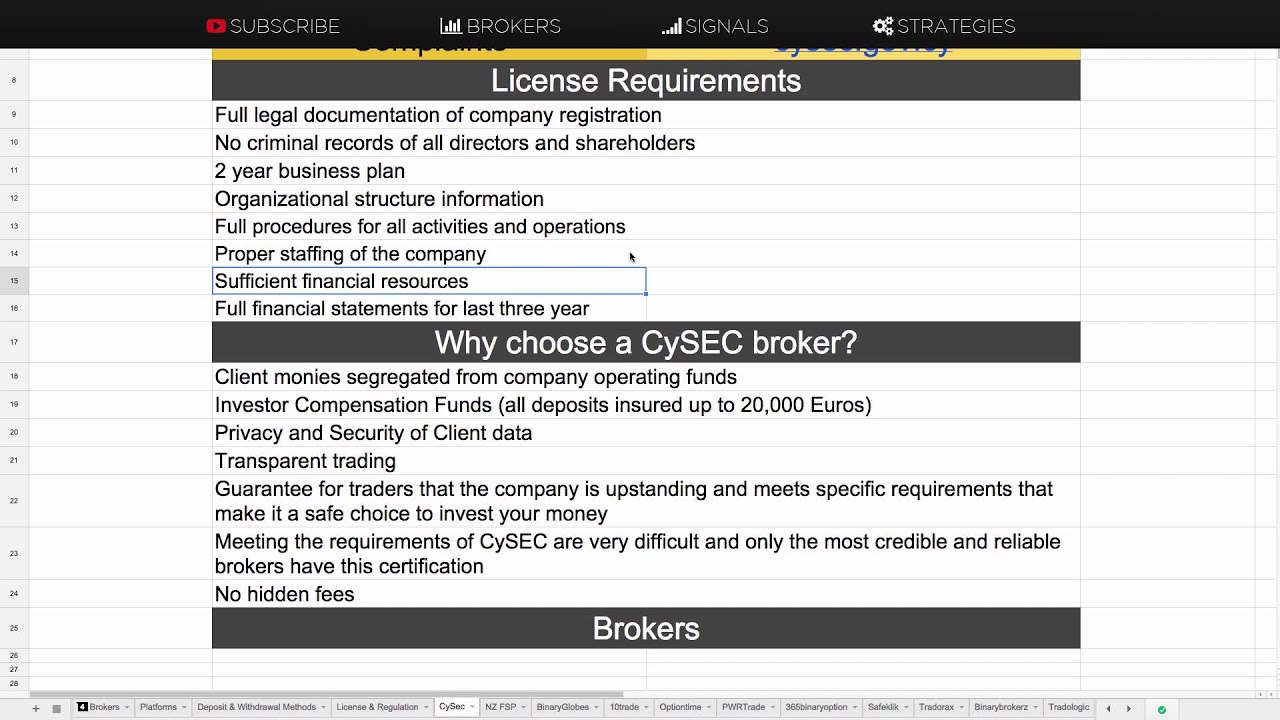Select 'Full procedures for all activities' cell
The height and width of the screenshot is (720, 1280).
click(x=429, y=227)
